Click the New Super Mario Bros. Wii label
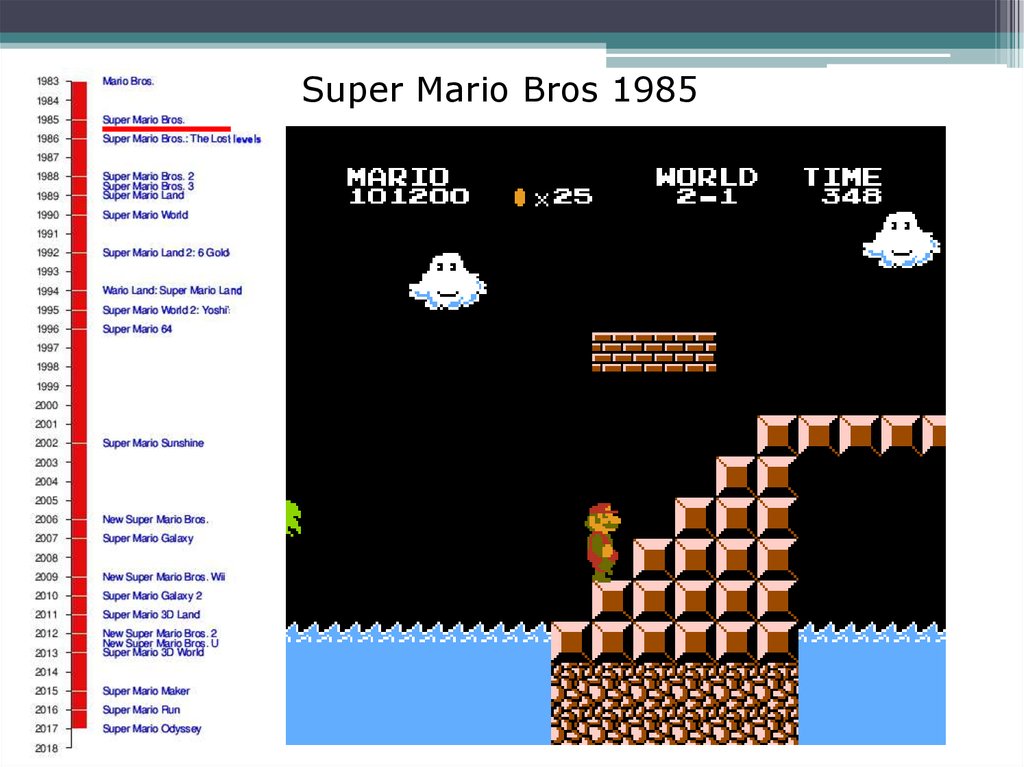Viewport: 1024px width, 767px height. point(164,577)
